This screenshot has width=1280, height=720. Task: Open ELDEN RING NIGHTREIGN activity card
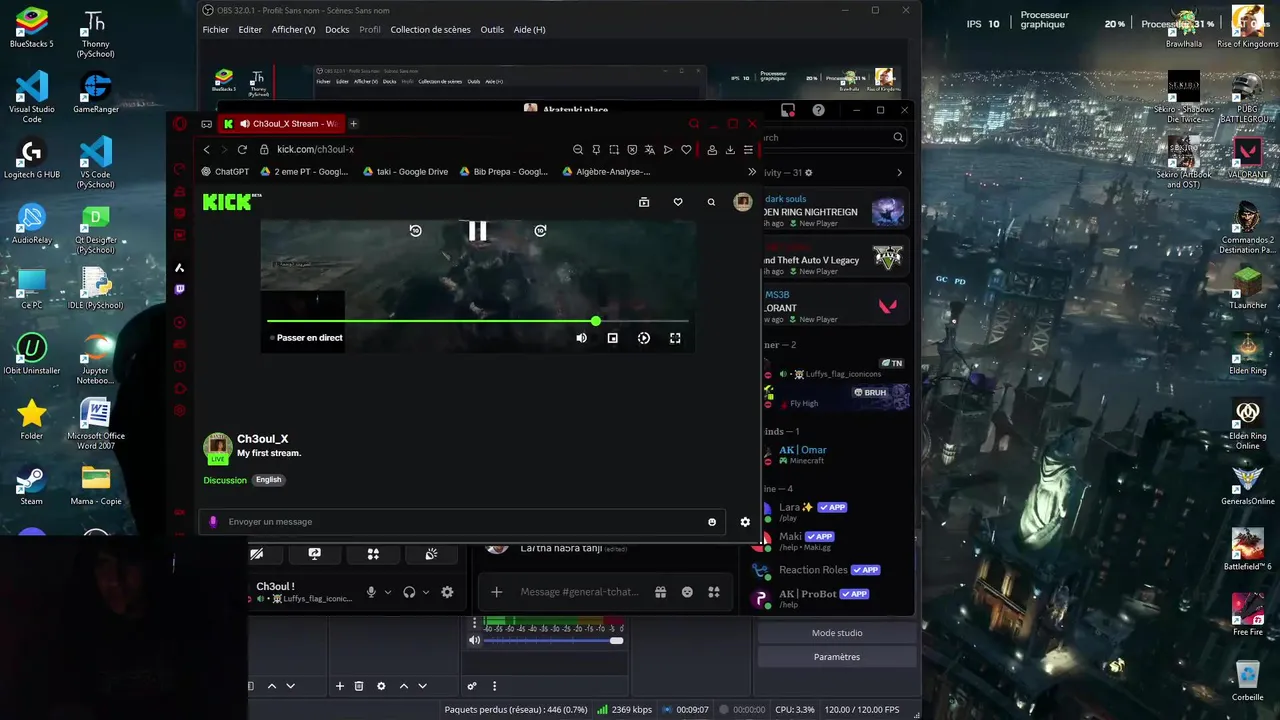tap(835, 211)
